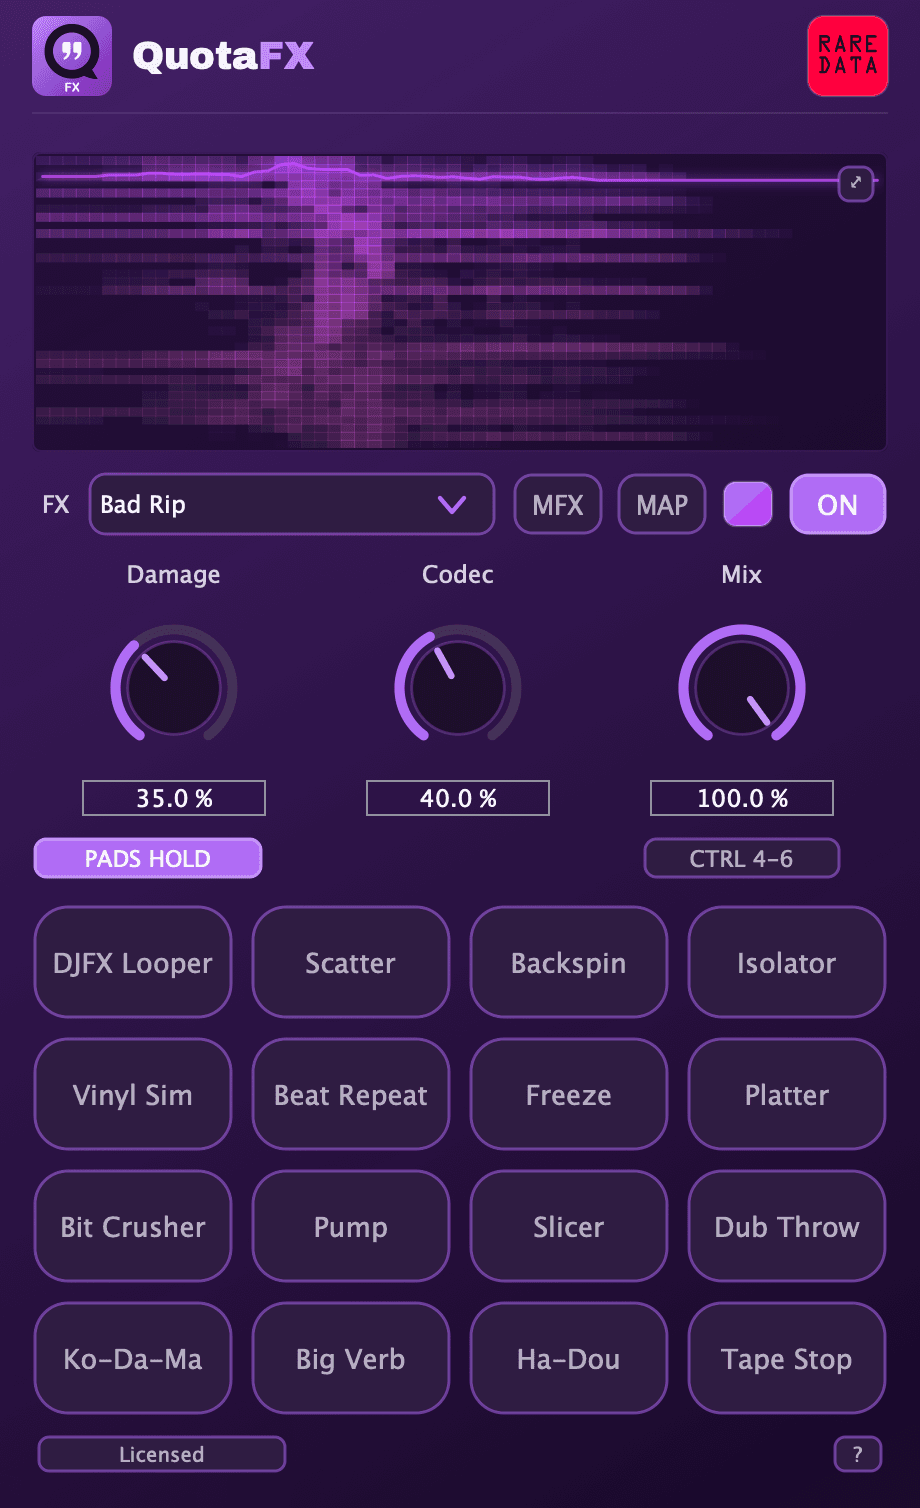The height and width of the screenshot is (1508, 920).
Task: Trigger the Beat Repeat pad
Action: pyautogui.click(x=351, y=1094)
